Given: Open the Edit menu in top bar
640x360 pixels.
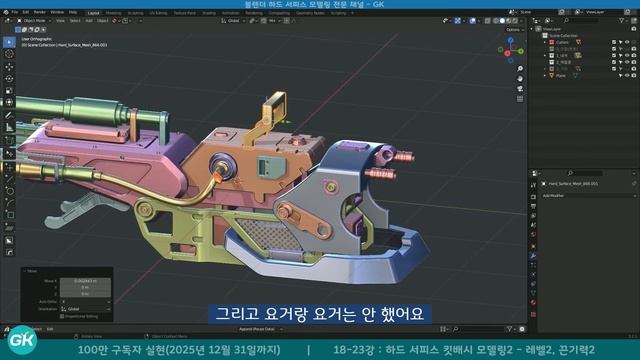Looking at the screenshot, I should [26, 12].
